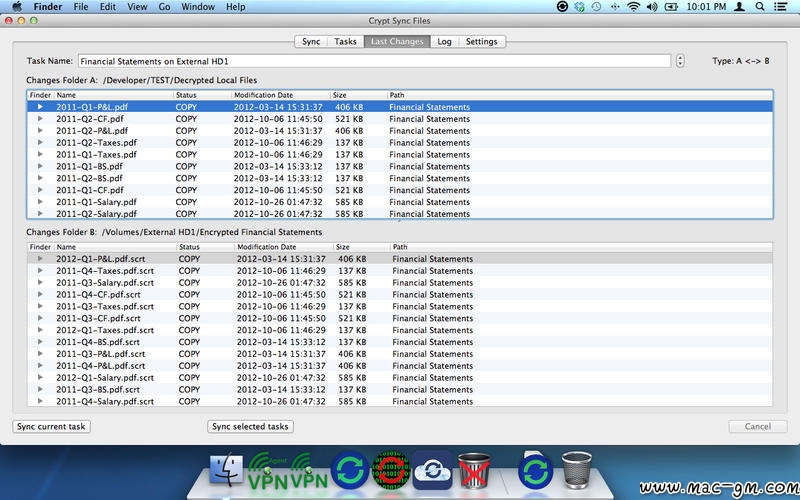The width and height of the screenshot is (800, 500).
Task: Click the user account icon in menu bar
Action: 739,7
